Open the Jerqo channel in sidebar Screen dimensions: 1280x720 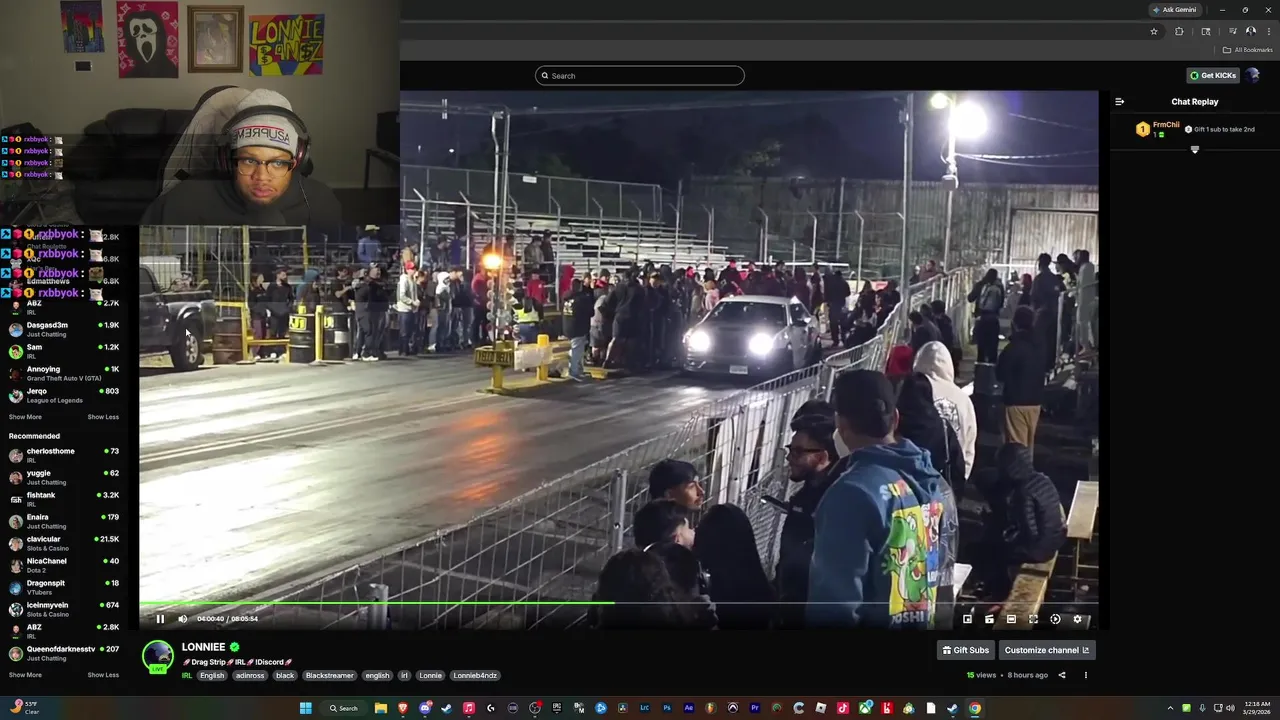[65, 395]
